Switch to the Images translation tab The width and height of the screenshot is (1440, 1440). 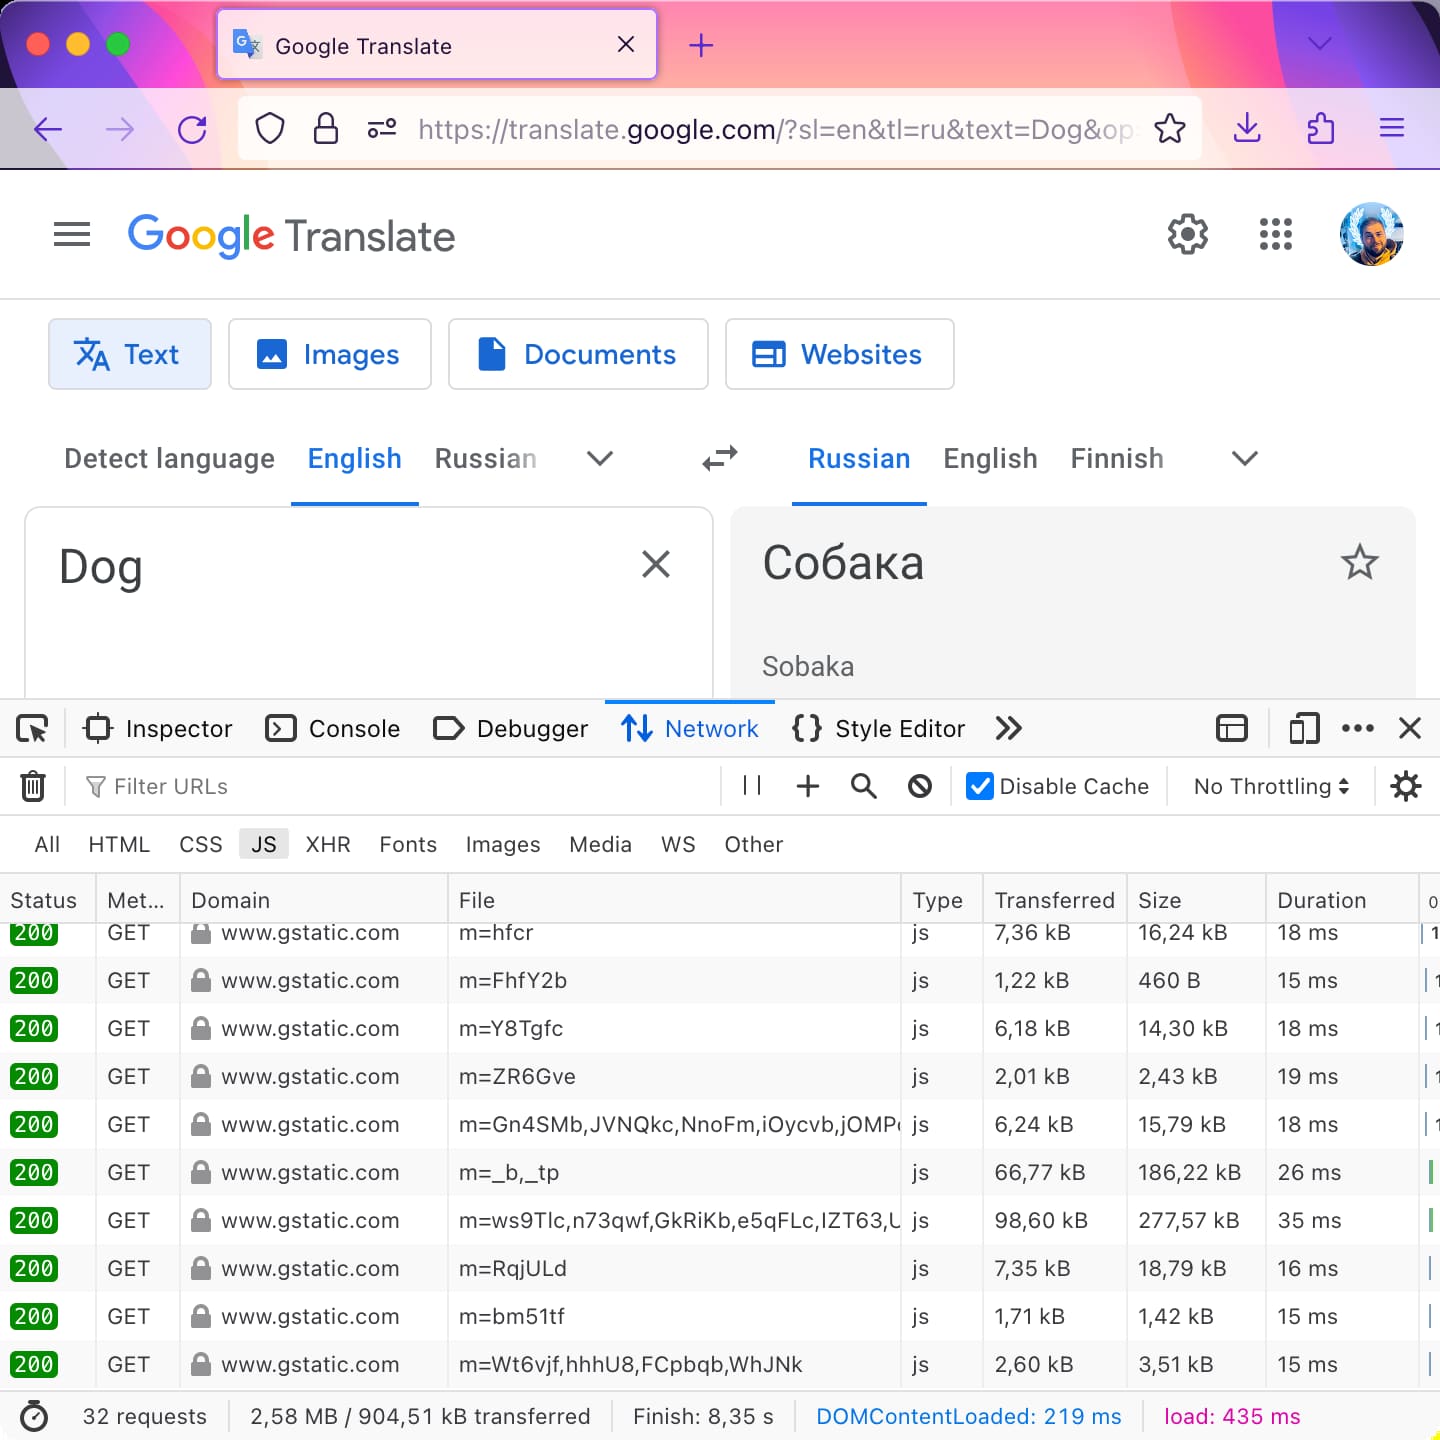coord(330,354)
